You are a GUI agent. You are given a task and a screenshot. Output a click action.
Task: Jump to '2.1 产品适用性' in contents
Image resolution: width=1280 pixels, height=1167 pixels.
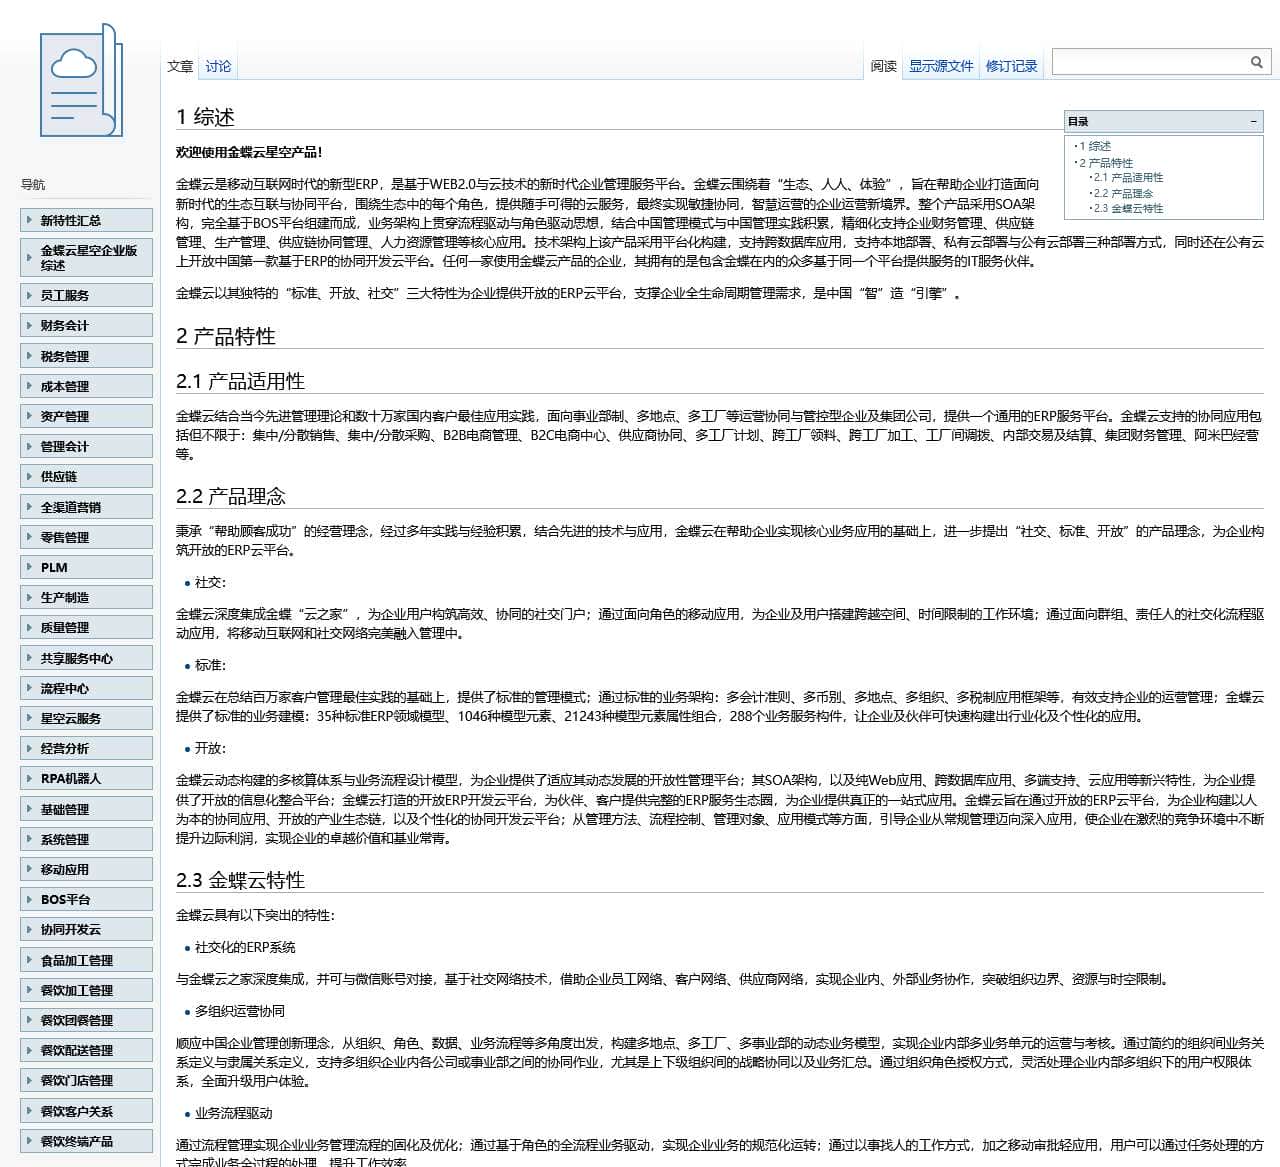[1128, 177]
